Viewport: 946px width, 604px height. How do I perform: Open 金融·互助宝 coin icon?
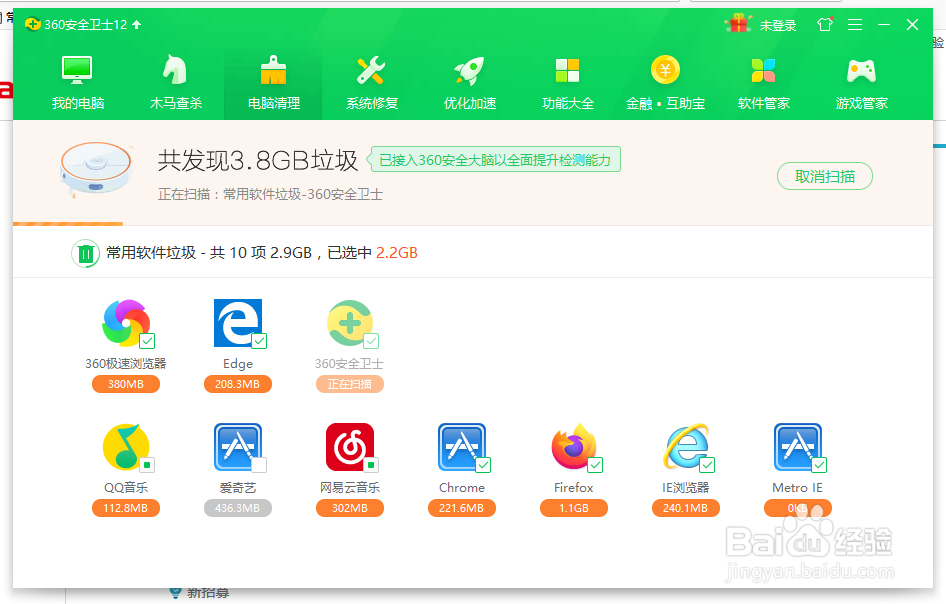pyautogui.click(x=665, y=70)
